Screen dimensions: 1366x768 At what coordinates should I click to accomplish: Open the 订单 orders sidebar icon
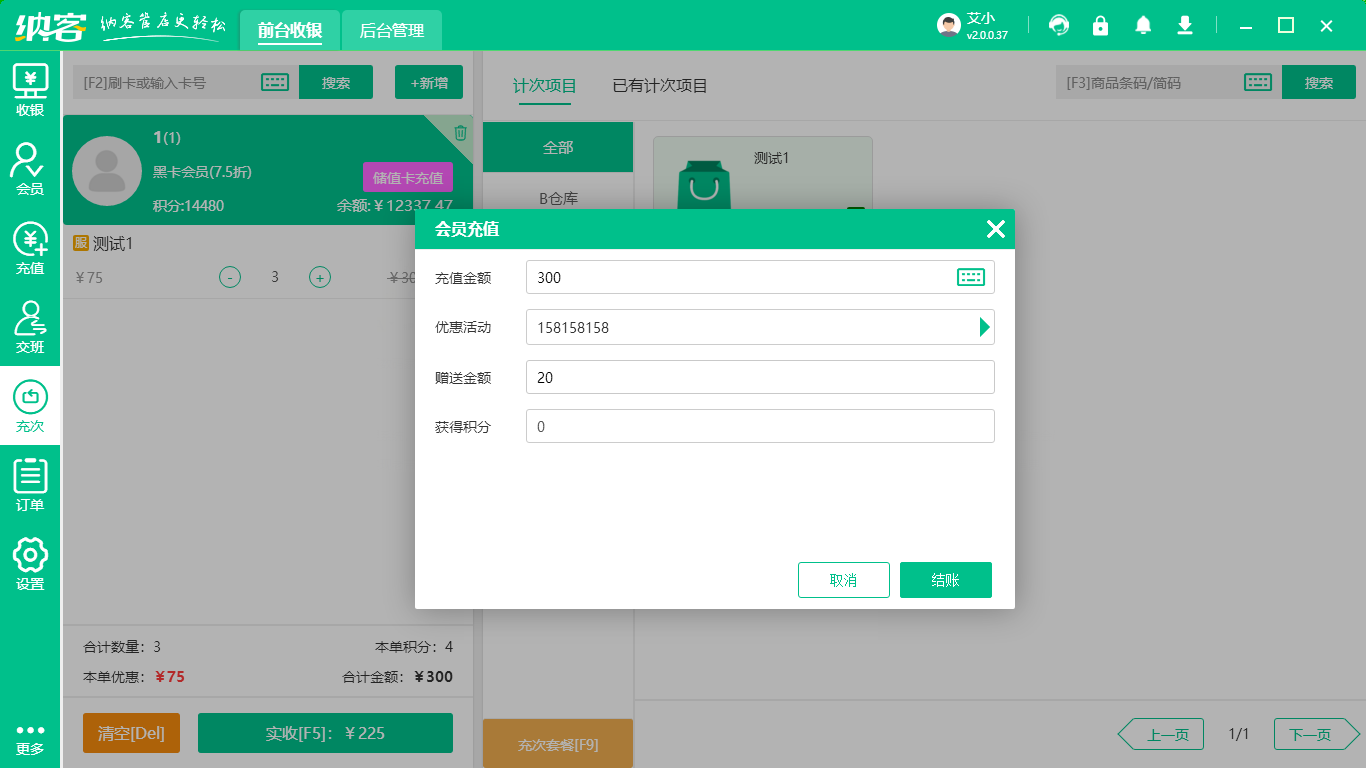click(x=30, y=485)
